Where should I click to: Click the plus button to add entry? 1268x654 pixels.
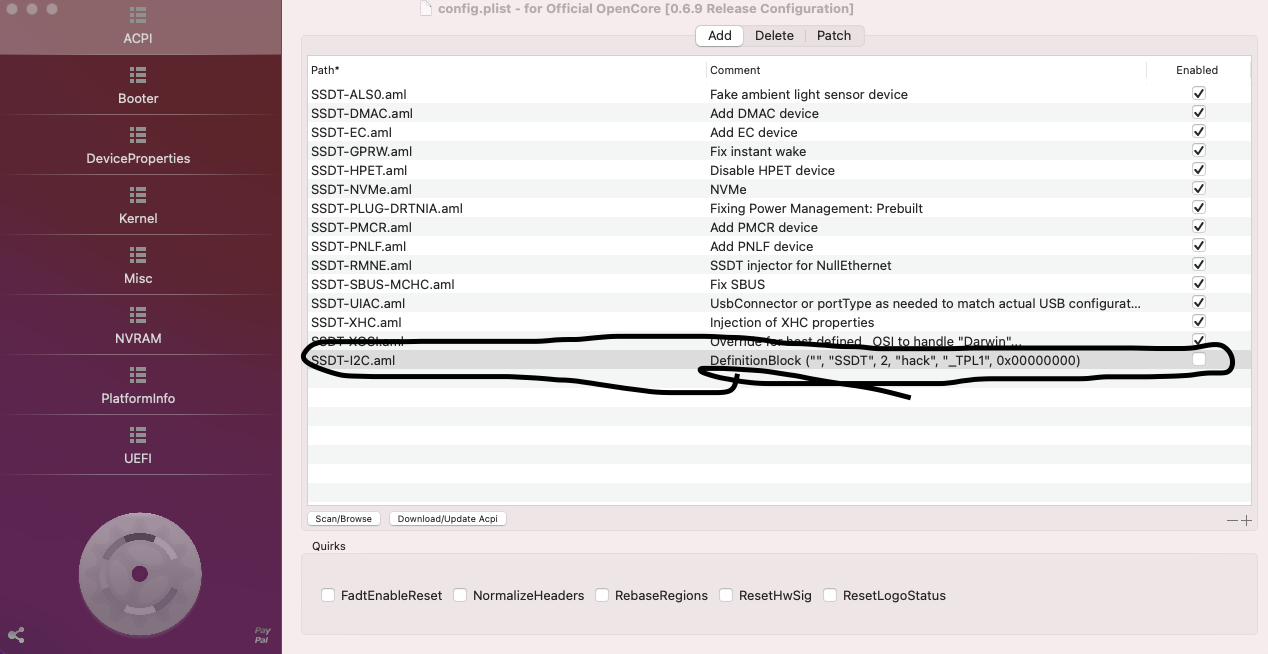coord(1246,520)
